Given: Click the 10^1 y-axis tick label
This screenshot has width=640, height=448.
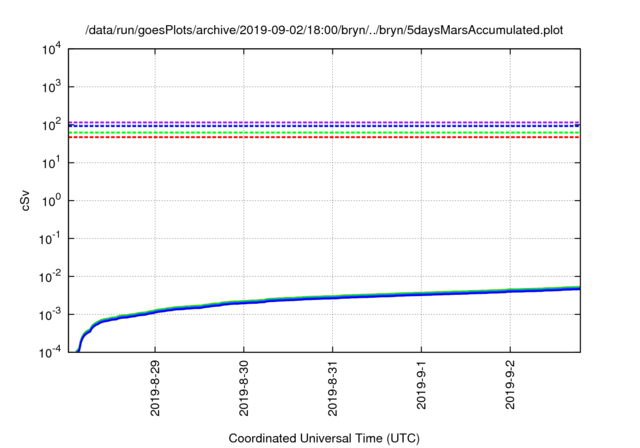Looking at the screenshot, I should (x=52, y=162).
